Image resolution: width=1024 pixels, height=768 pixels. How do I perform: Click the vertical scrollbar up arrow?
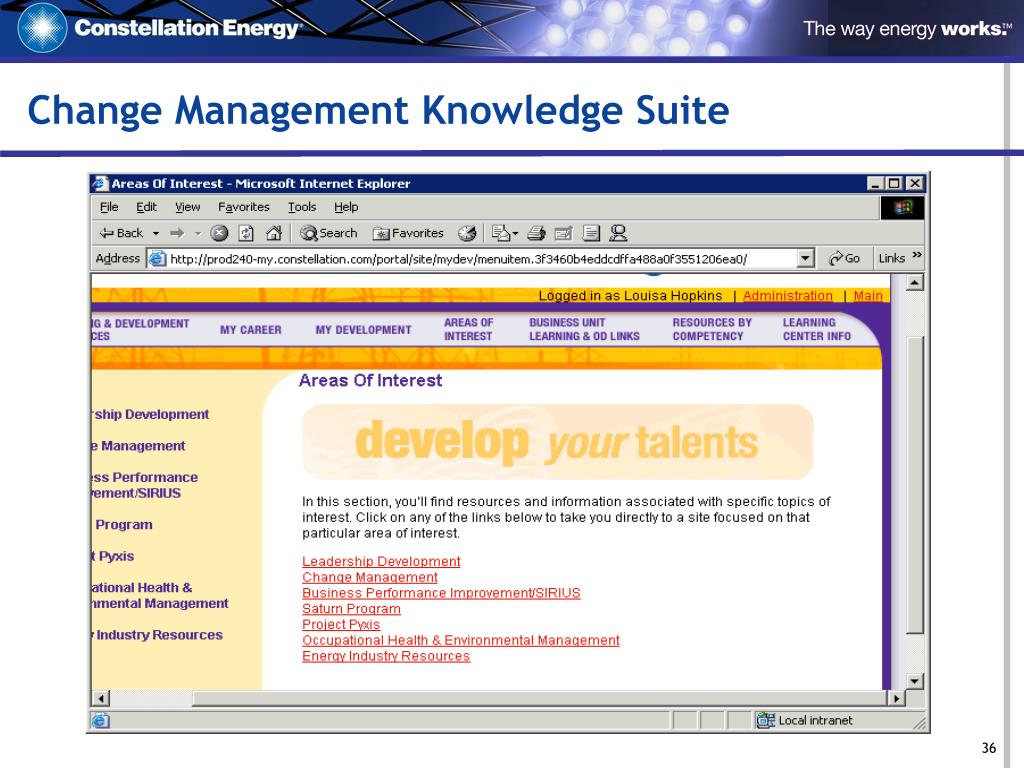pyautogui.click(x=914, y=283)
